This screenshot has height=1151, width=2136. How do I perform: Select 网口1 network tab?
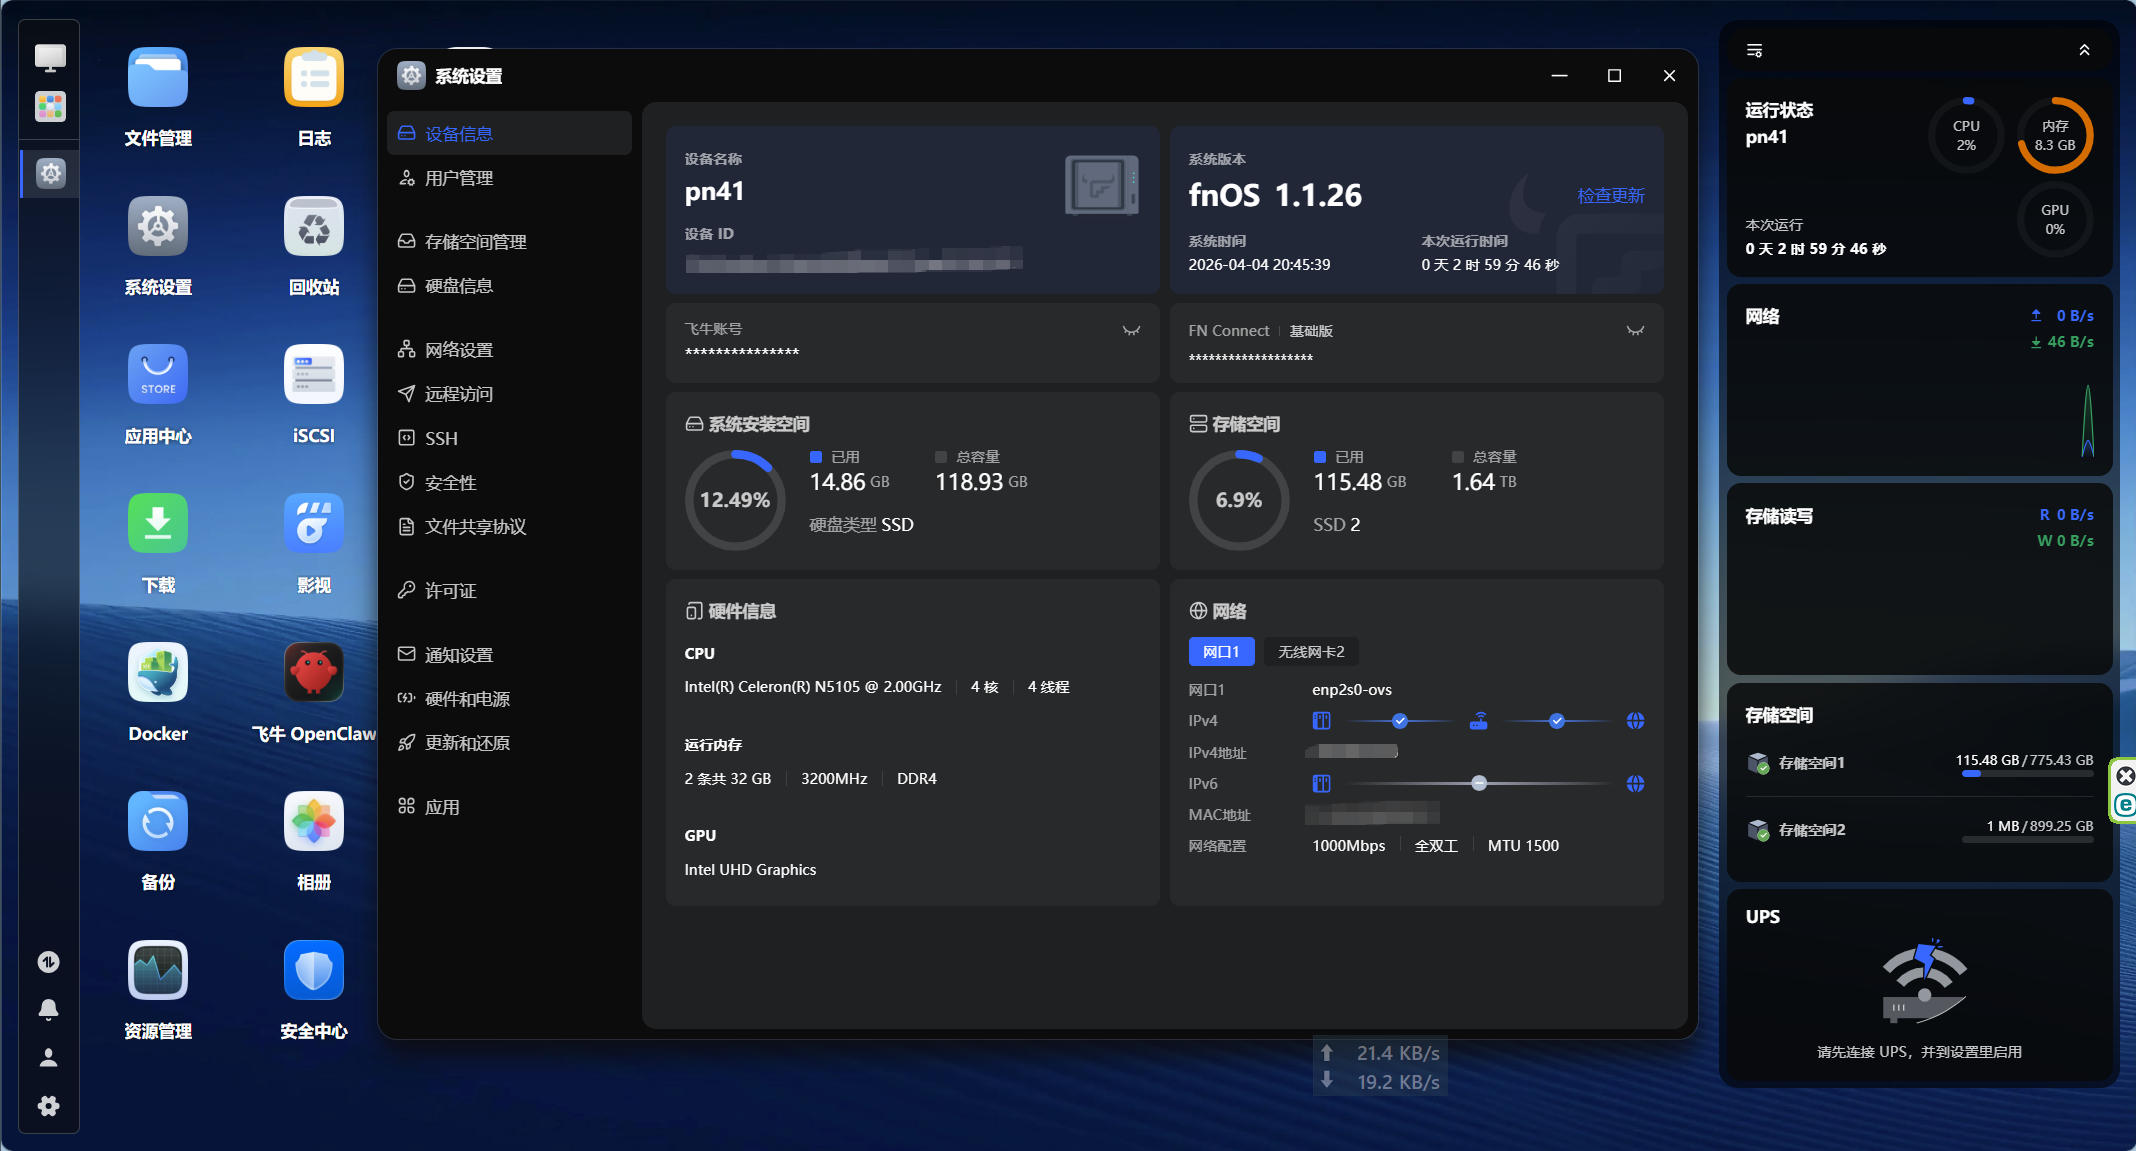(x=1221, y=652)
